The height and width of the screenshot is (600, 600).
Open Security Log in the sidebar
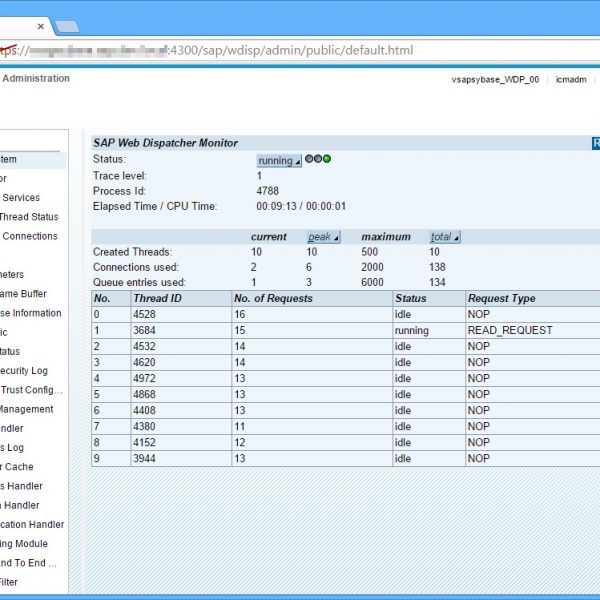click(x=24, y=371)
